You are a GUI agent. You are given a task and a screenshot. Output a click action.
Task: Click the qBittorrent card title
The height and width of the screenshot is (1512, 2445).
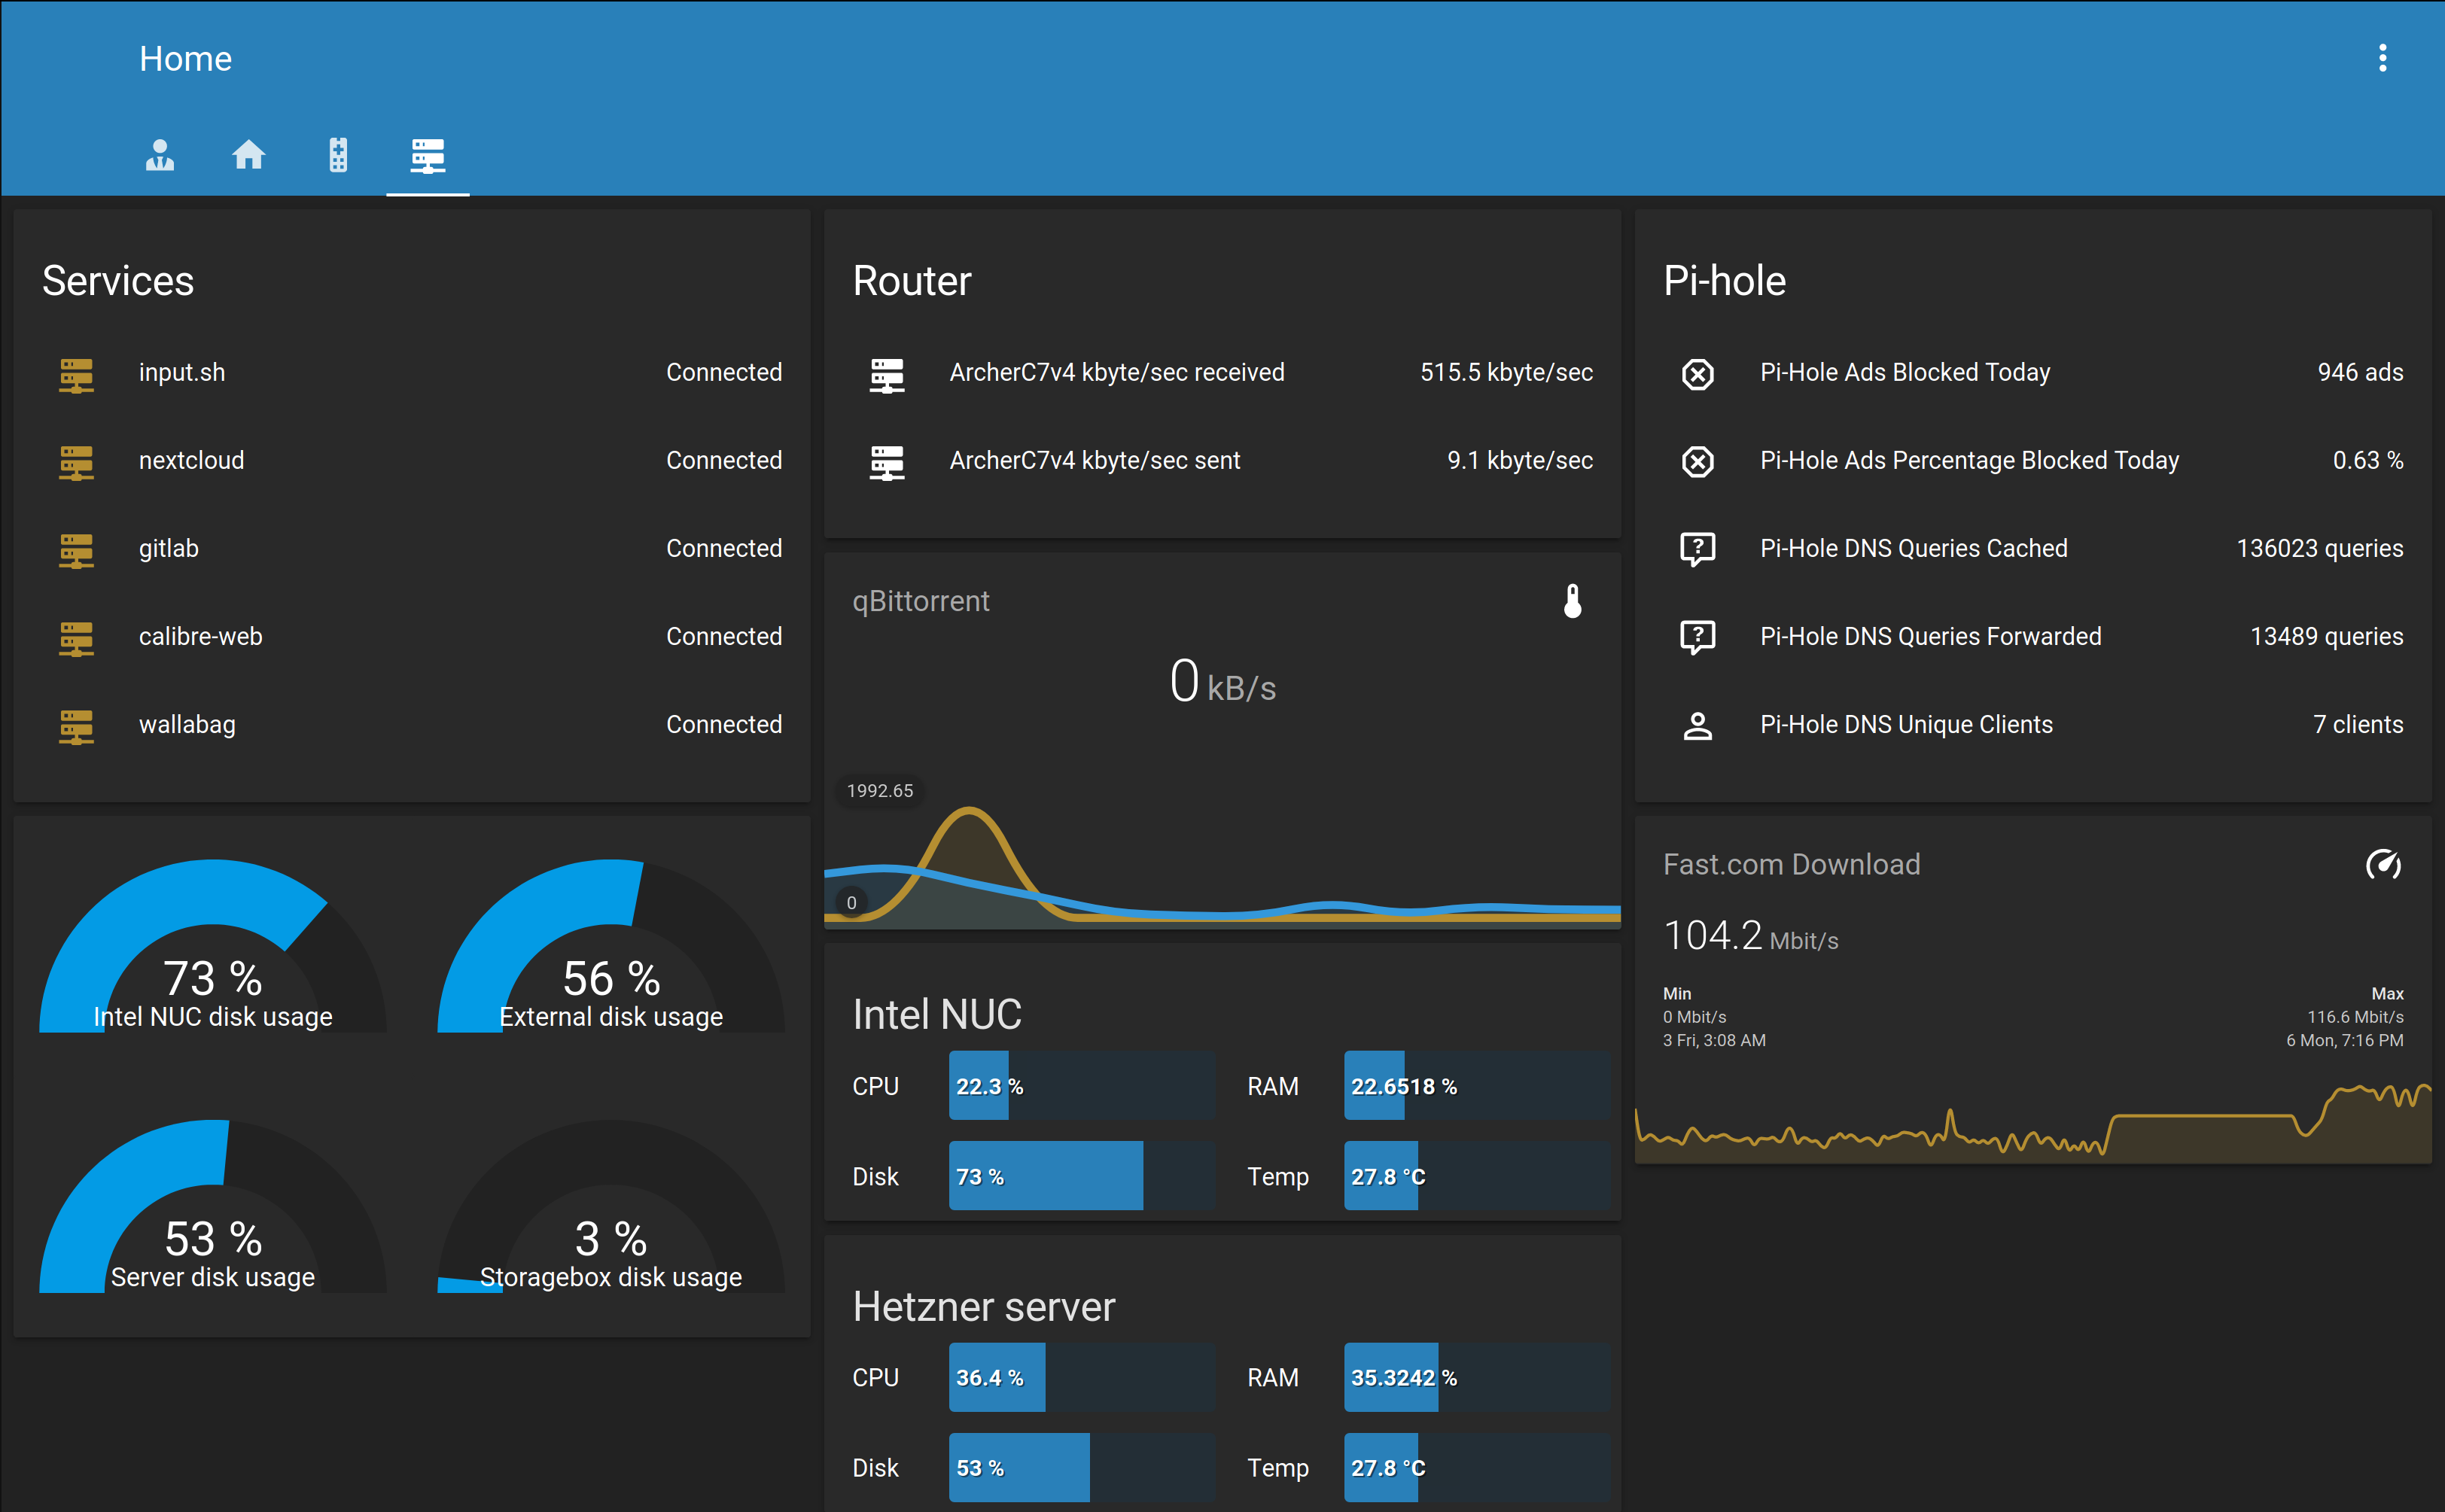tap(920, 601)
